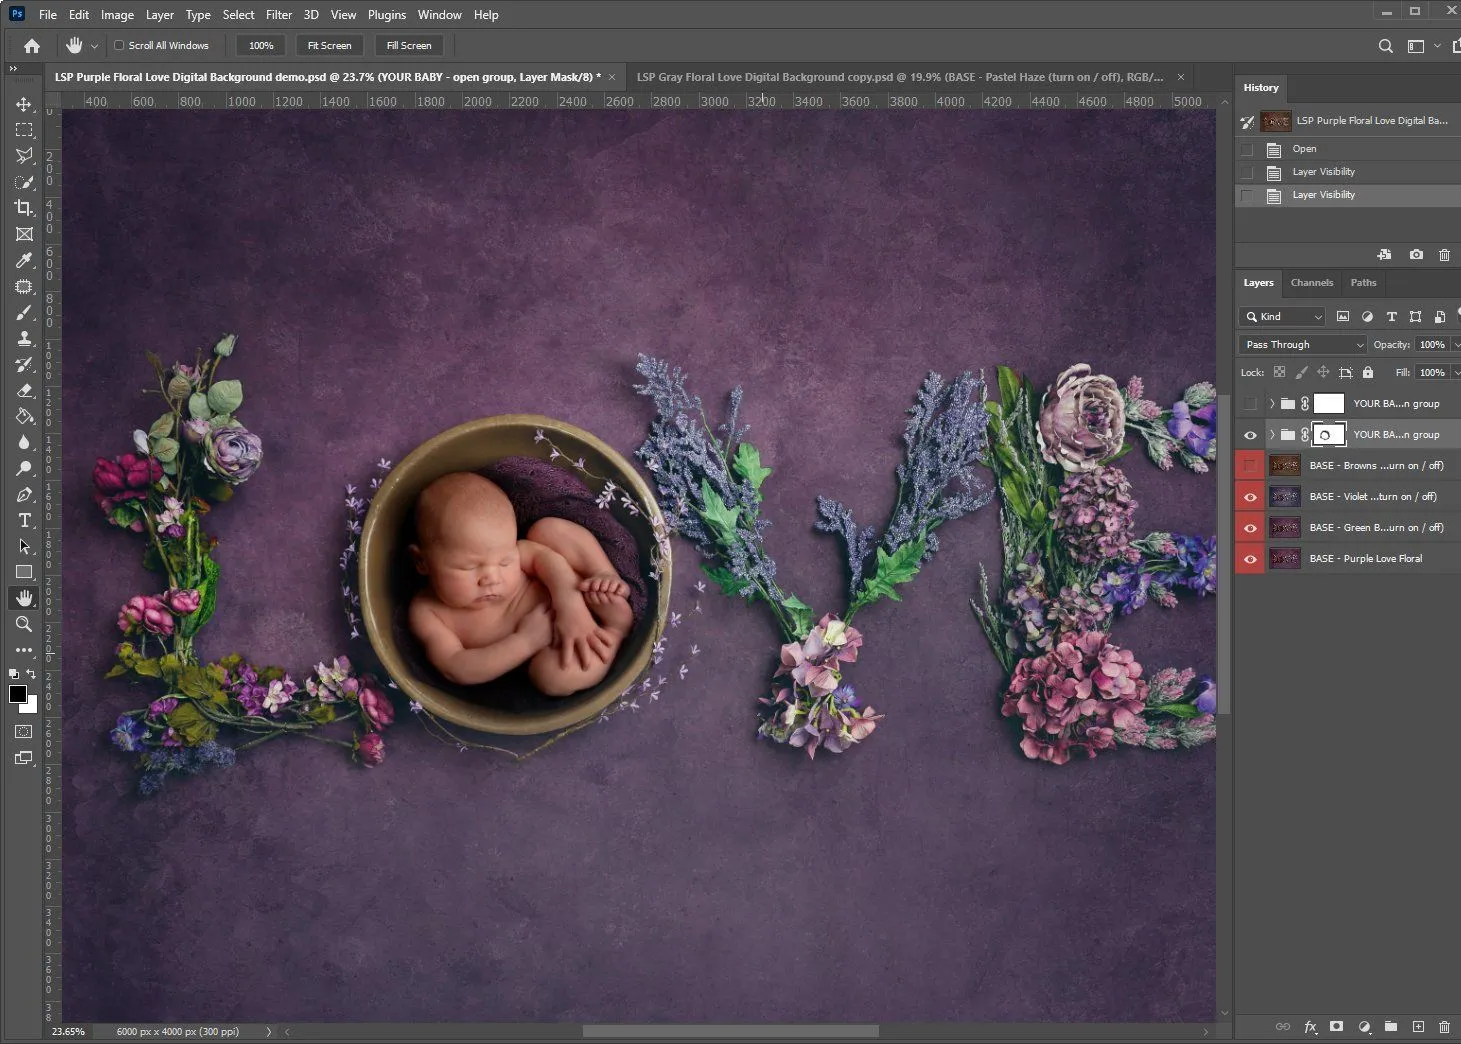Create new layer plus icon
Viewport: 1461px width, 1044px height.
coord(1418,1026)
